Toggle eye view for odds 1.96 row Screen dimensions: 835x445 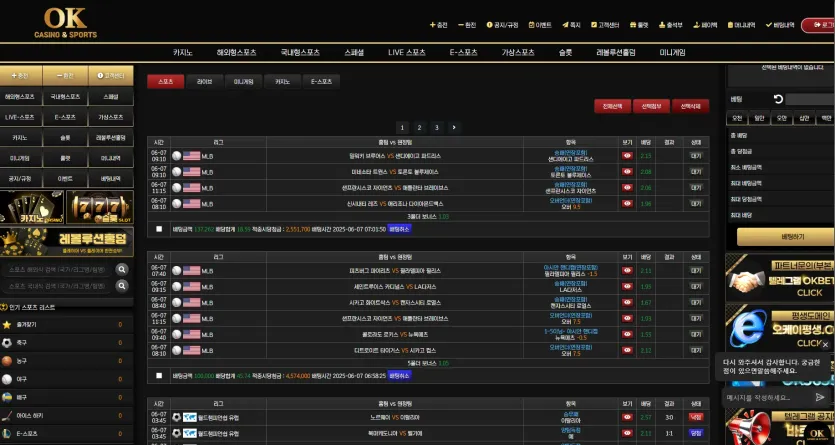pyautogui.click(x=627, y=203)
